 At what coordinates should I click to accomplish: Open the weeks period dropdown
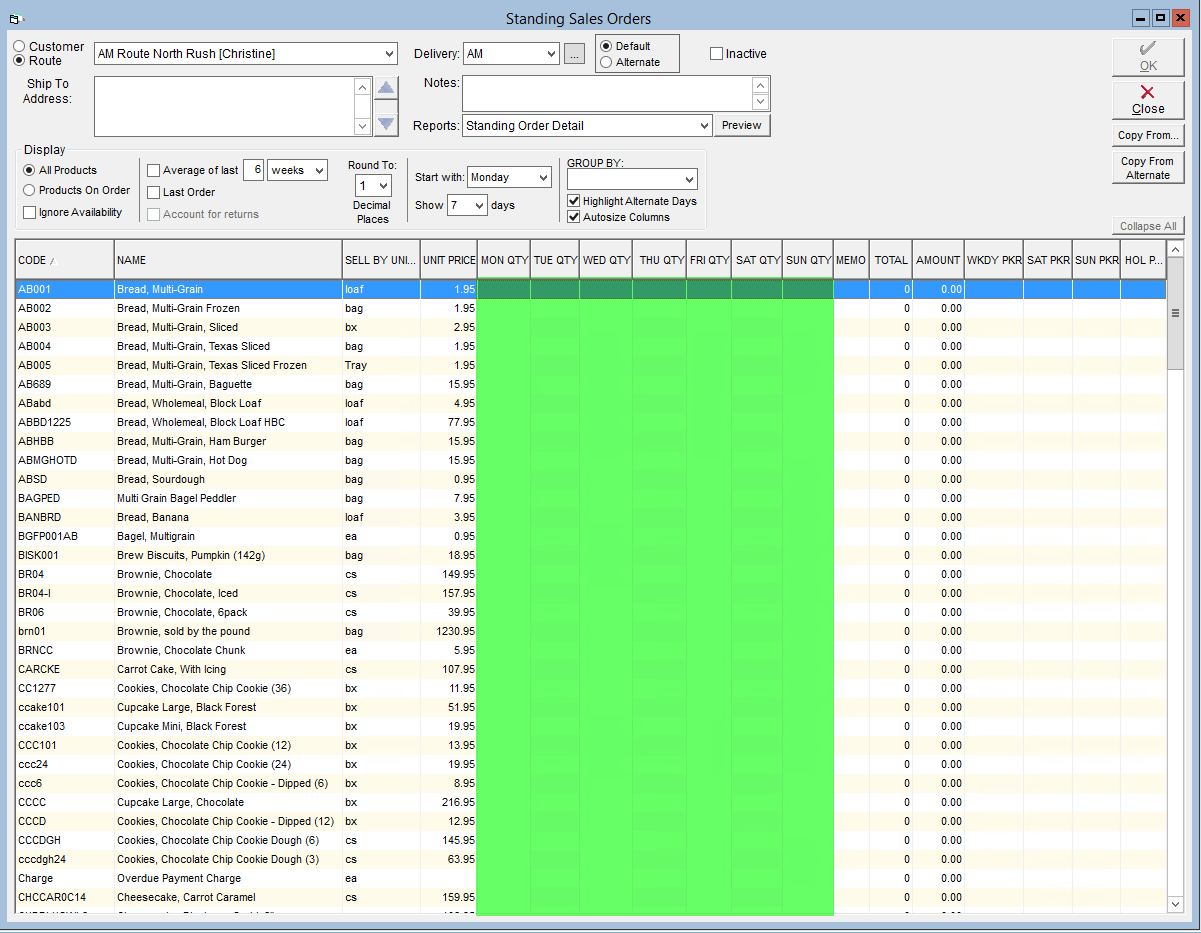(319, 171)
